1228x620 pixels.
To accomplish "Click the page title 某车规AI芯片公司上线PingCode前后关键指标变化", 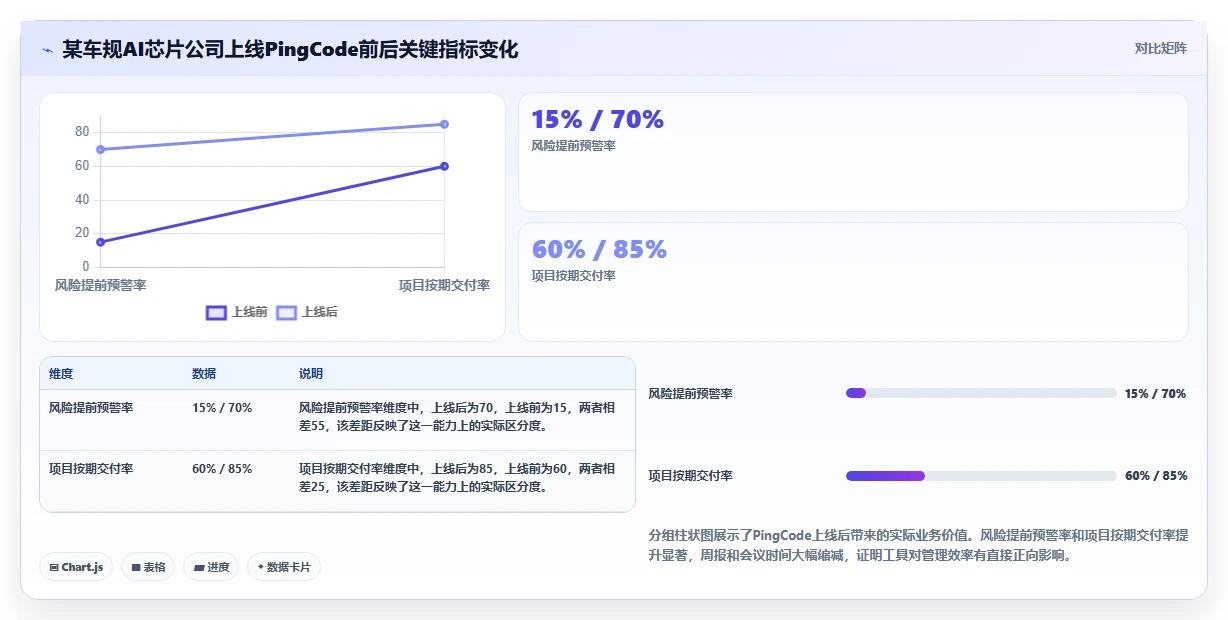I will 290,49.
